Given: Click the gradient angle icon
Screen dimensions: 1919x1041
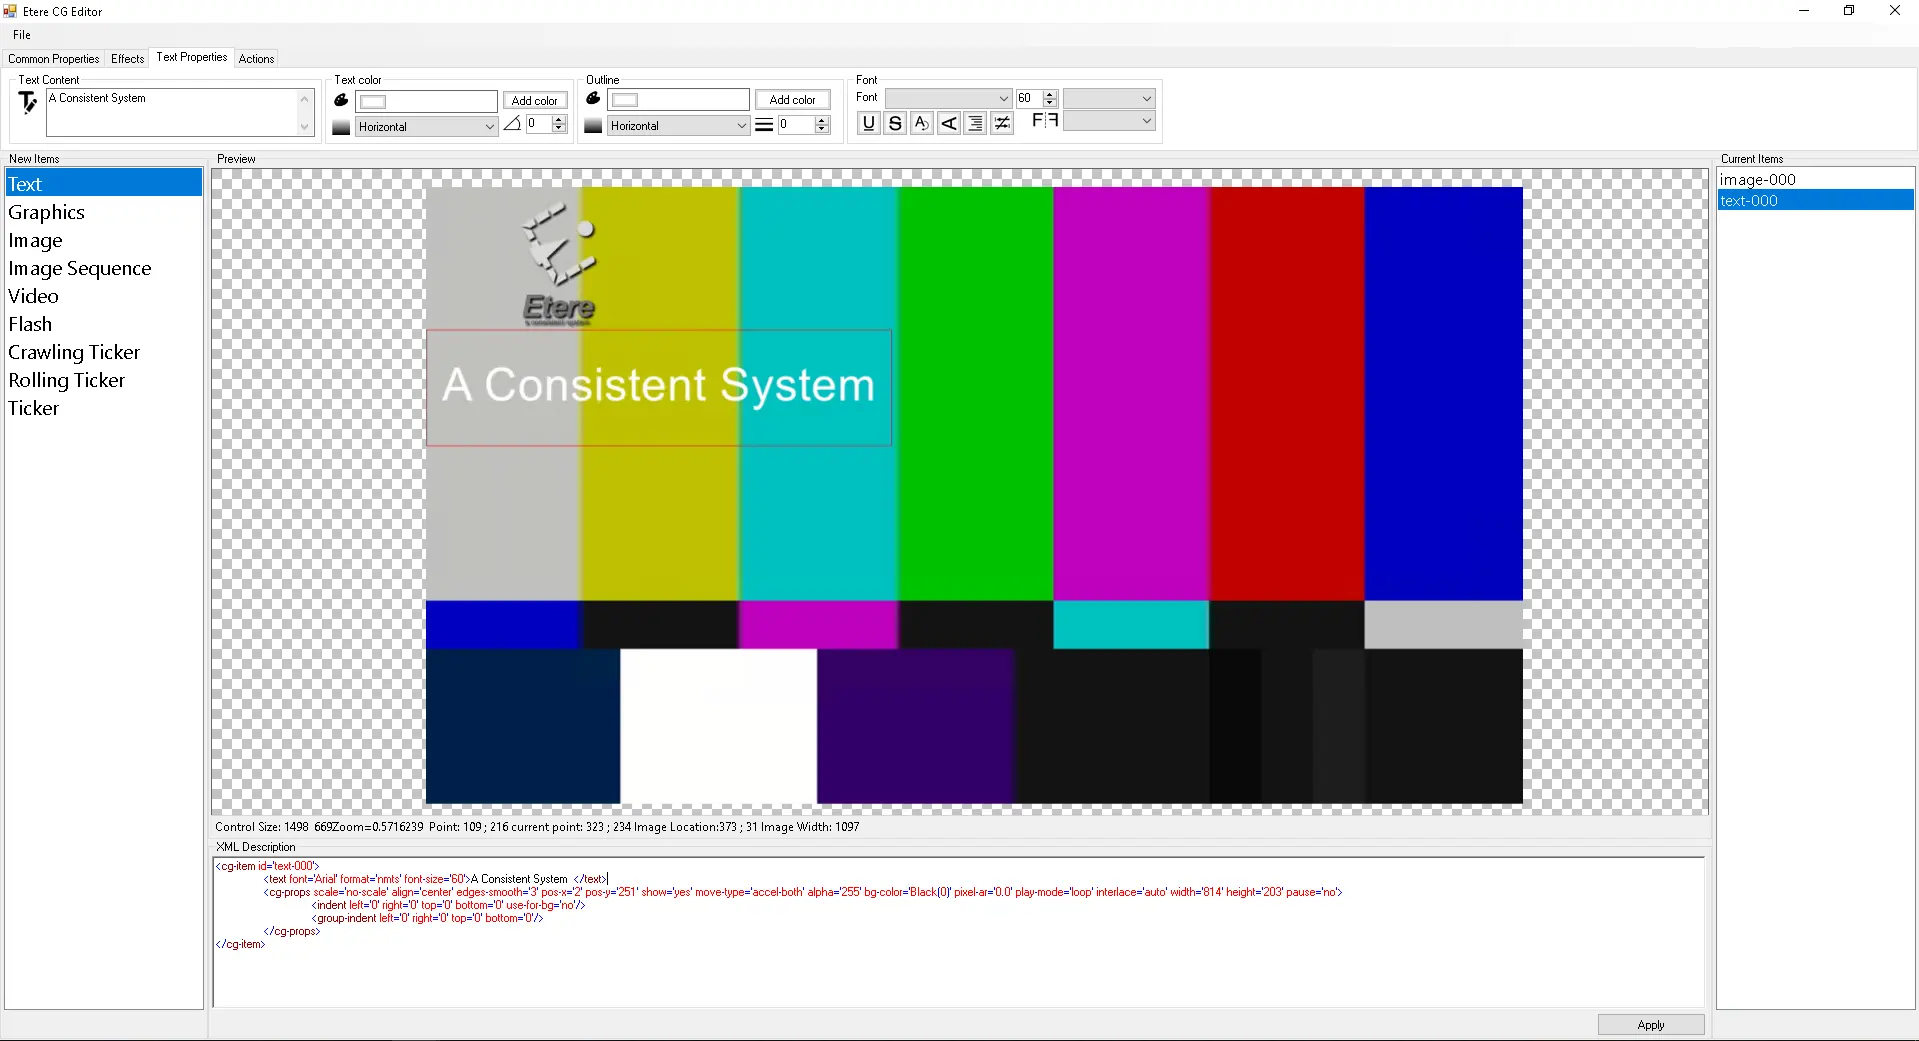Looking at the screenshot, I should click(x=512, y=125).
